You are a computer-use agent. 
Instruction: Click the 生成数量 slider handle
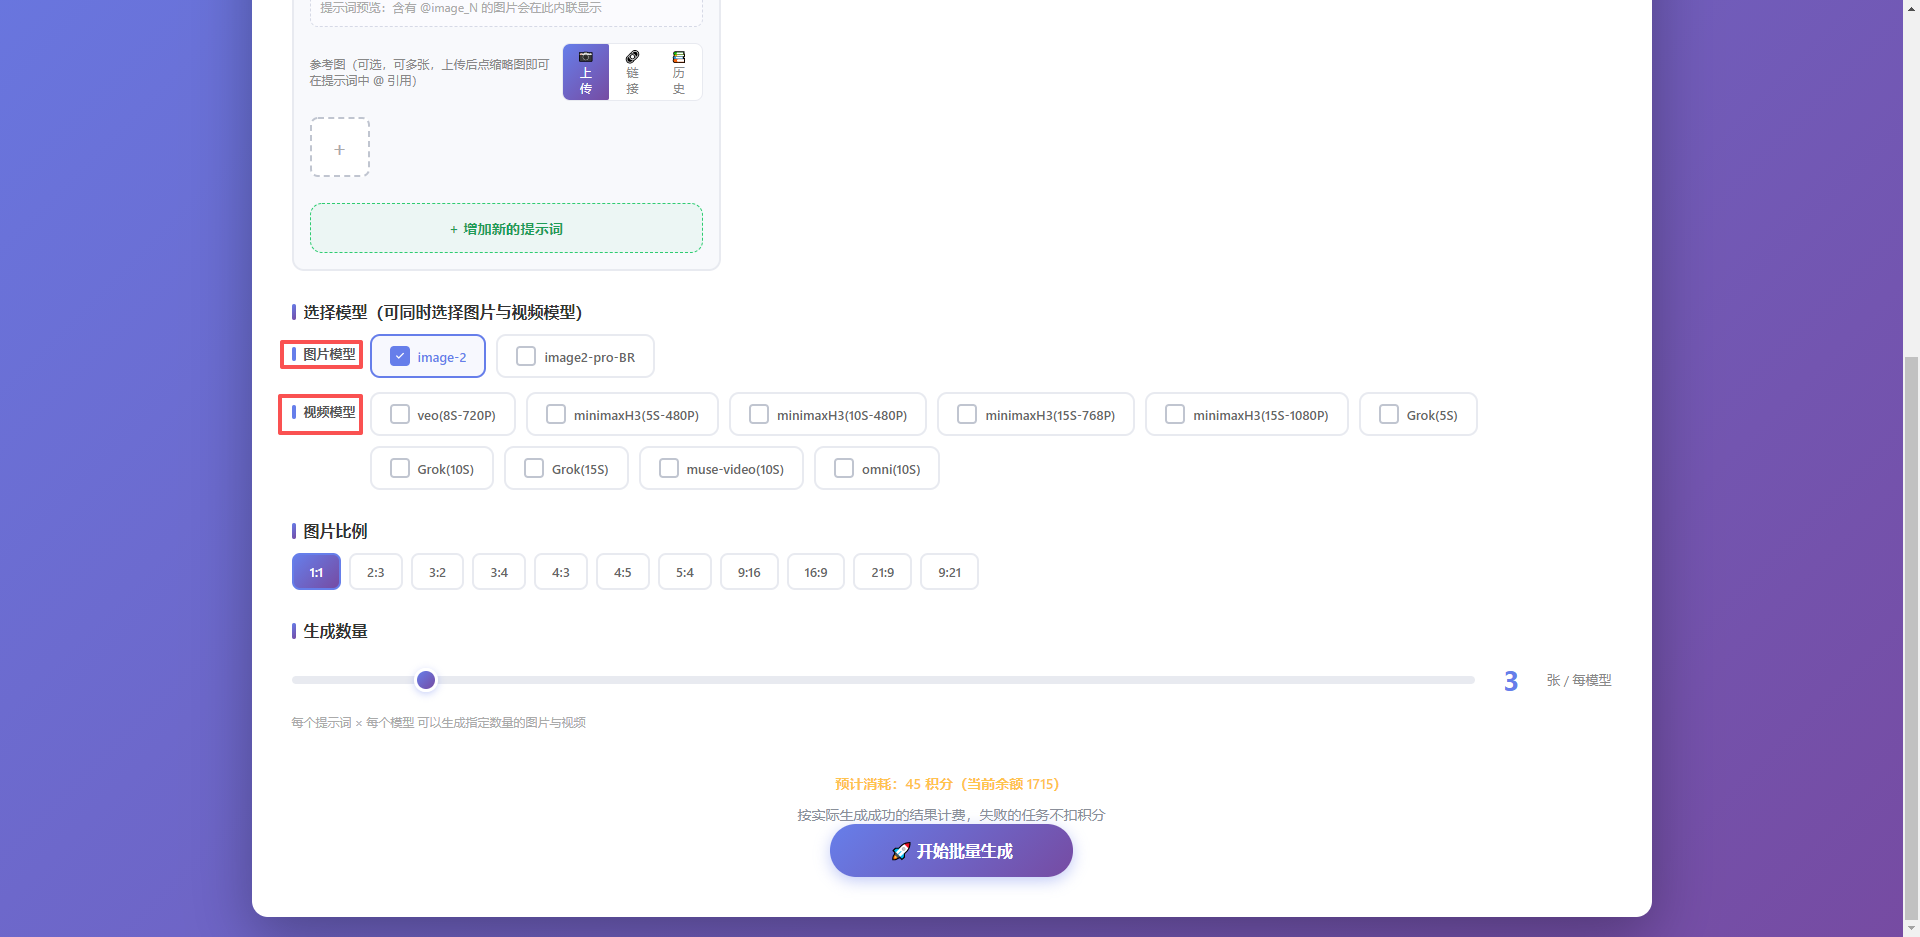[x=426, y=680]
